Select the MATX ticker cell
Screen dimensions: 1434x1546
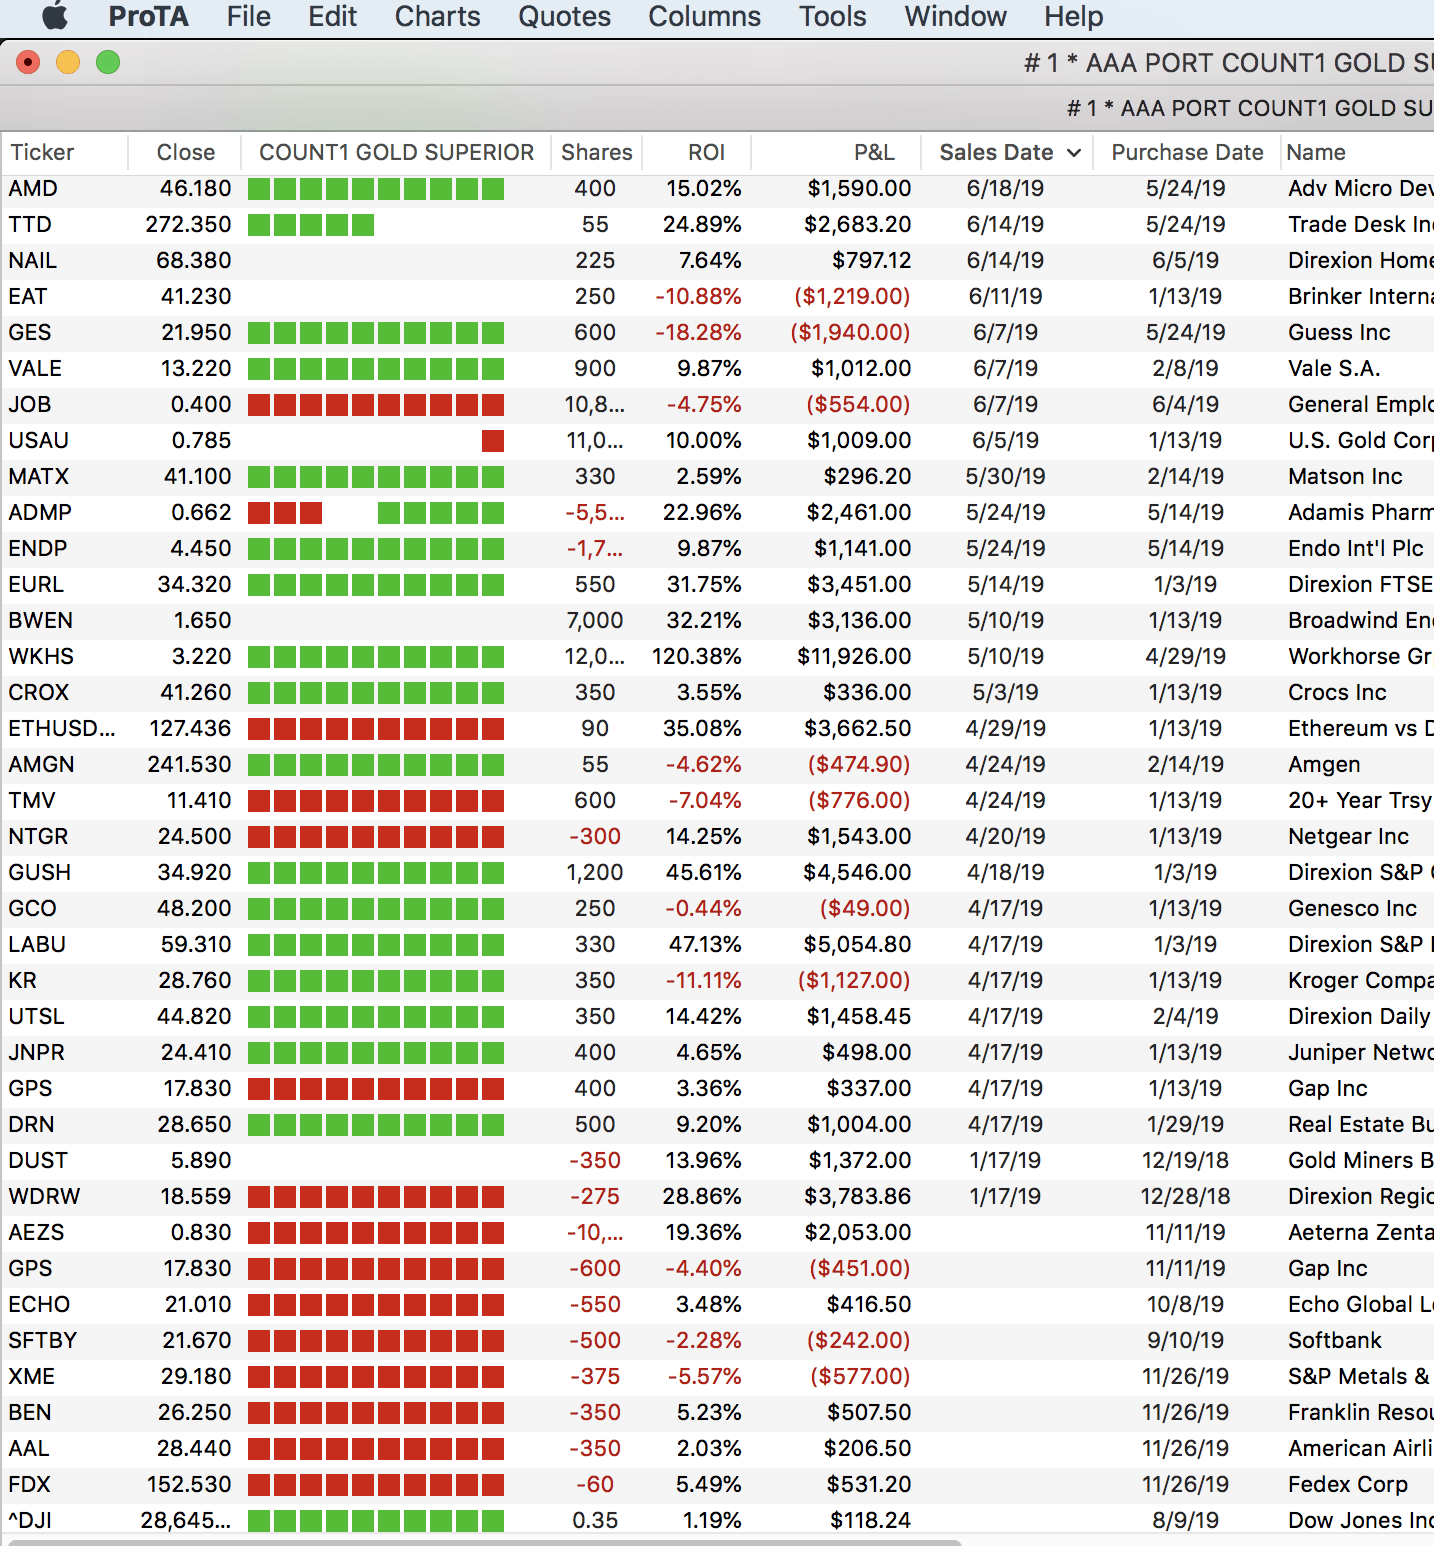coord(39,476)
